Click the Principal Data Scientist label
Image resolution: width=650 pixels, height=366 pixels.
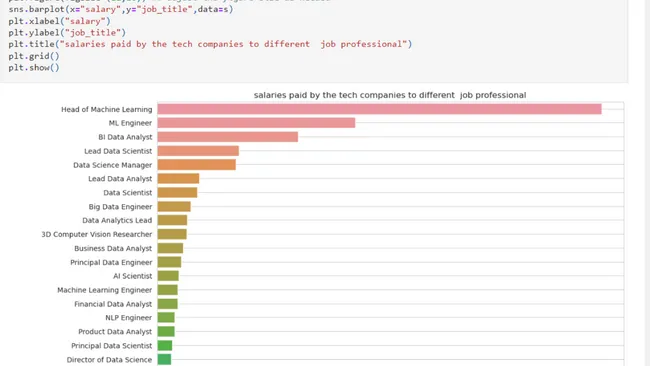(112, 345)
